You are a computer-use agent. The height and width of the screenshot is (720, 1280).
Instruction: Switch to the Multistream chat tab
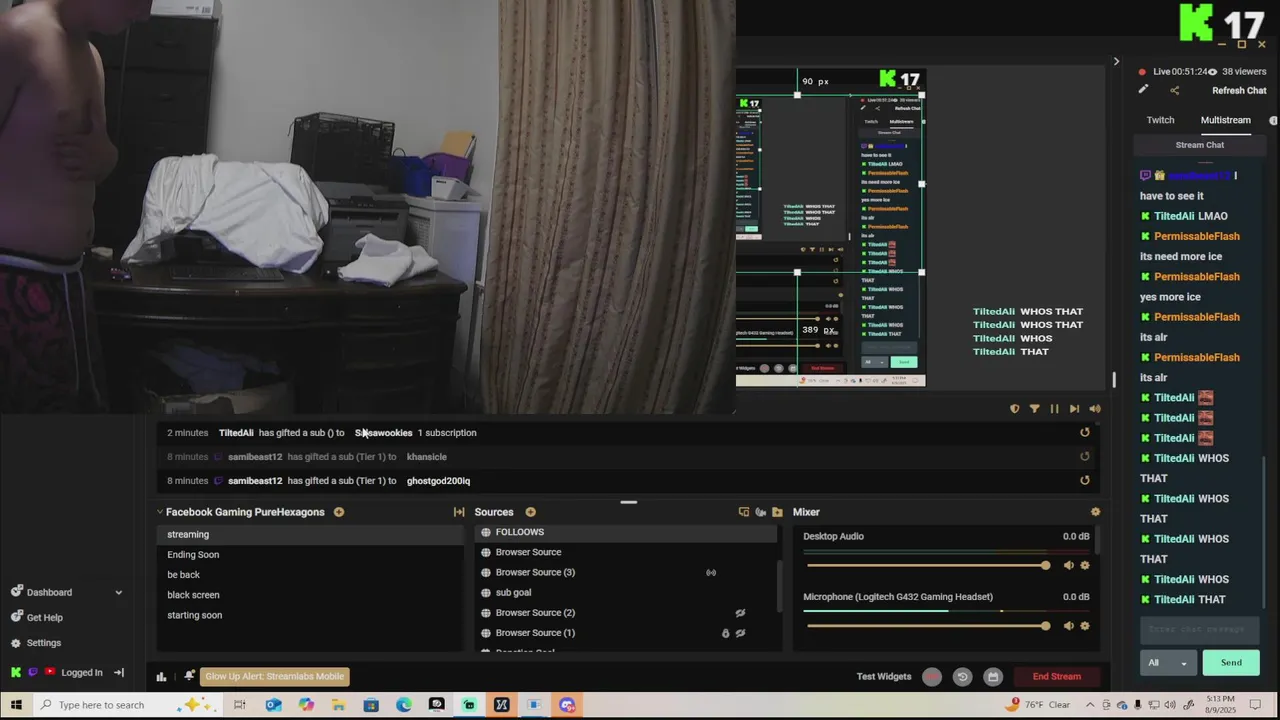coord(1225,120)
